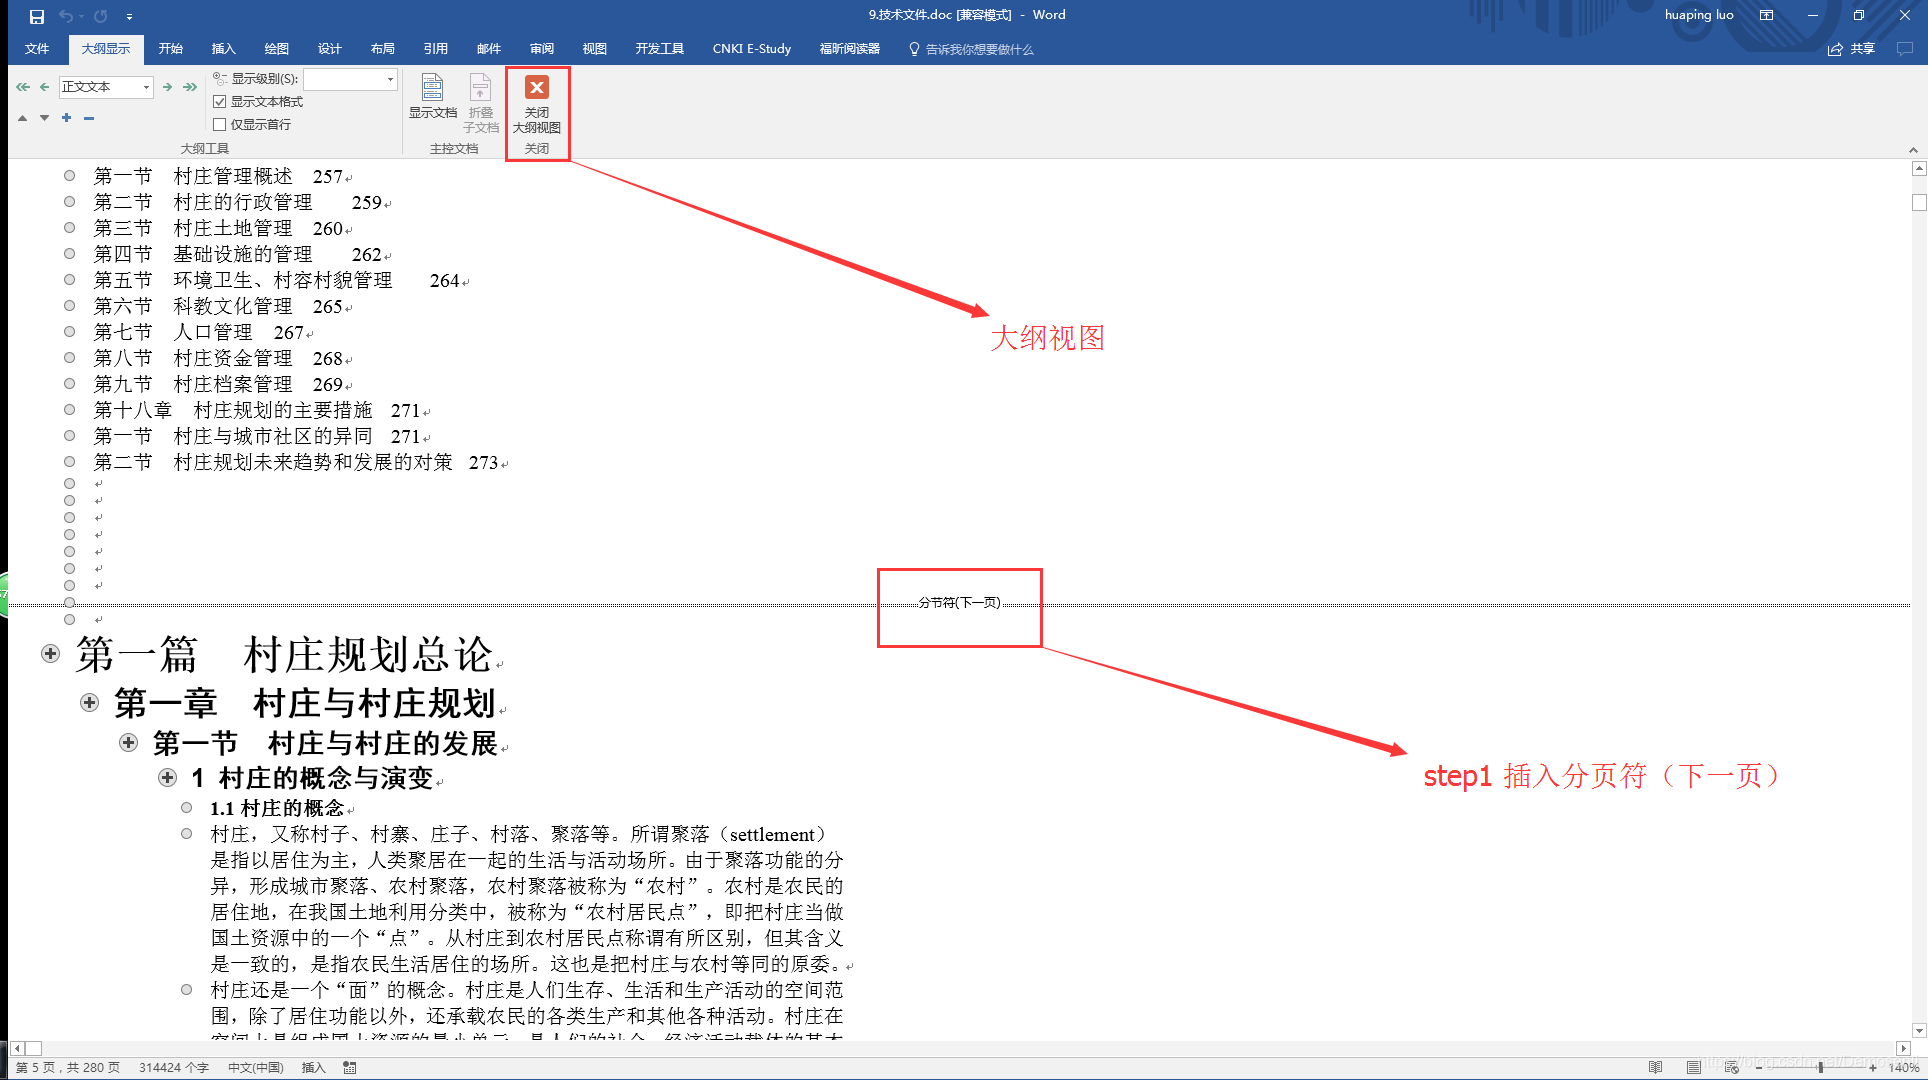Click the 折叠子文档 button

481,103
